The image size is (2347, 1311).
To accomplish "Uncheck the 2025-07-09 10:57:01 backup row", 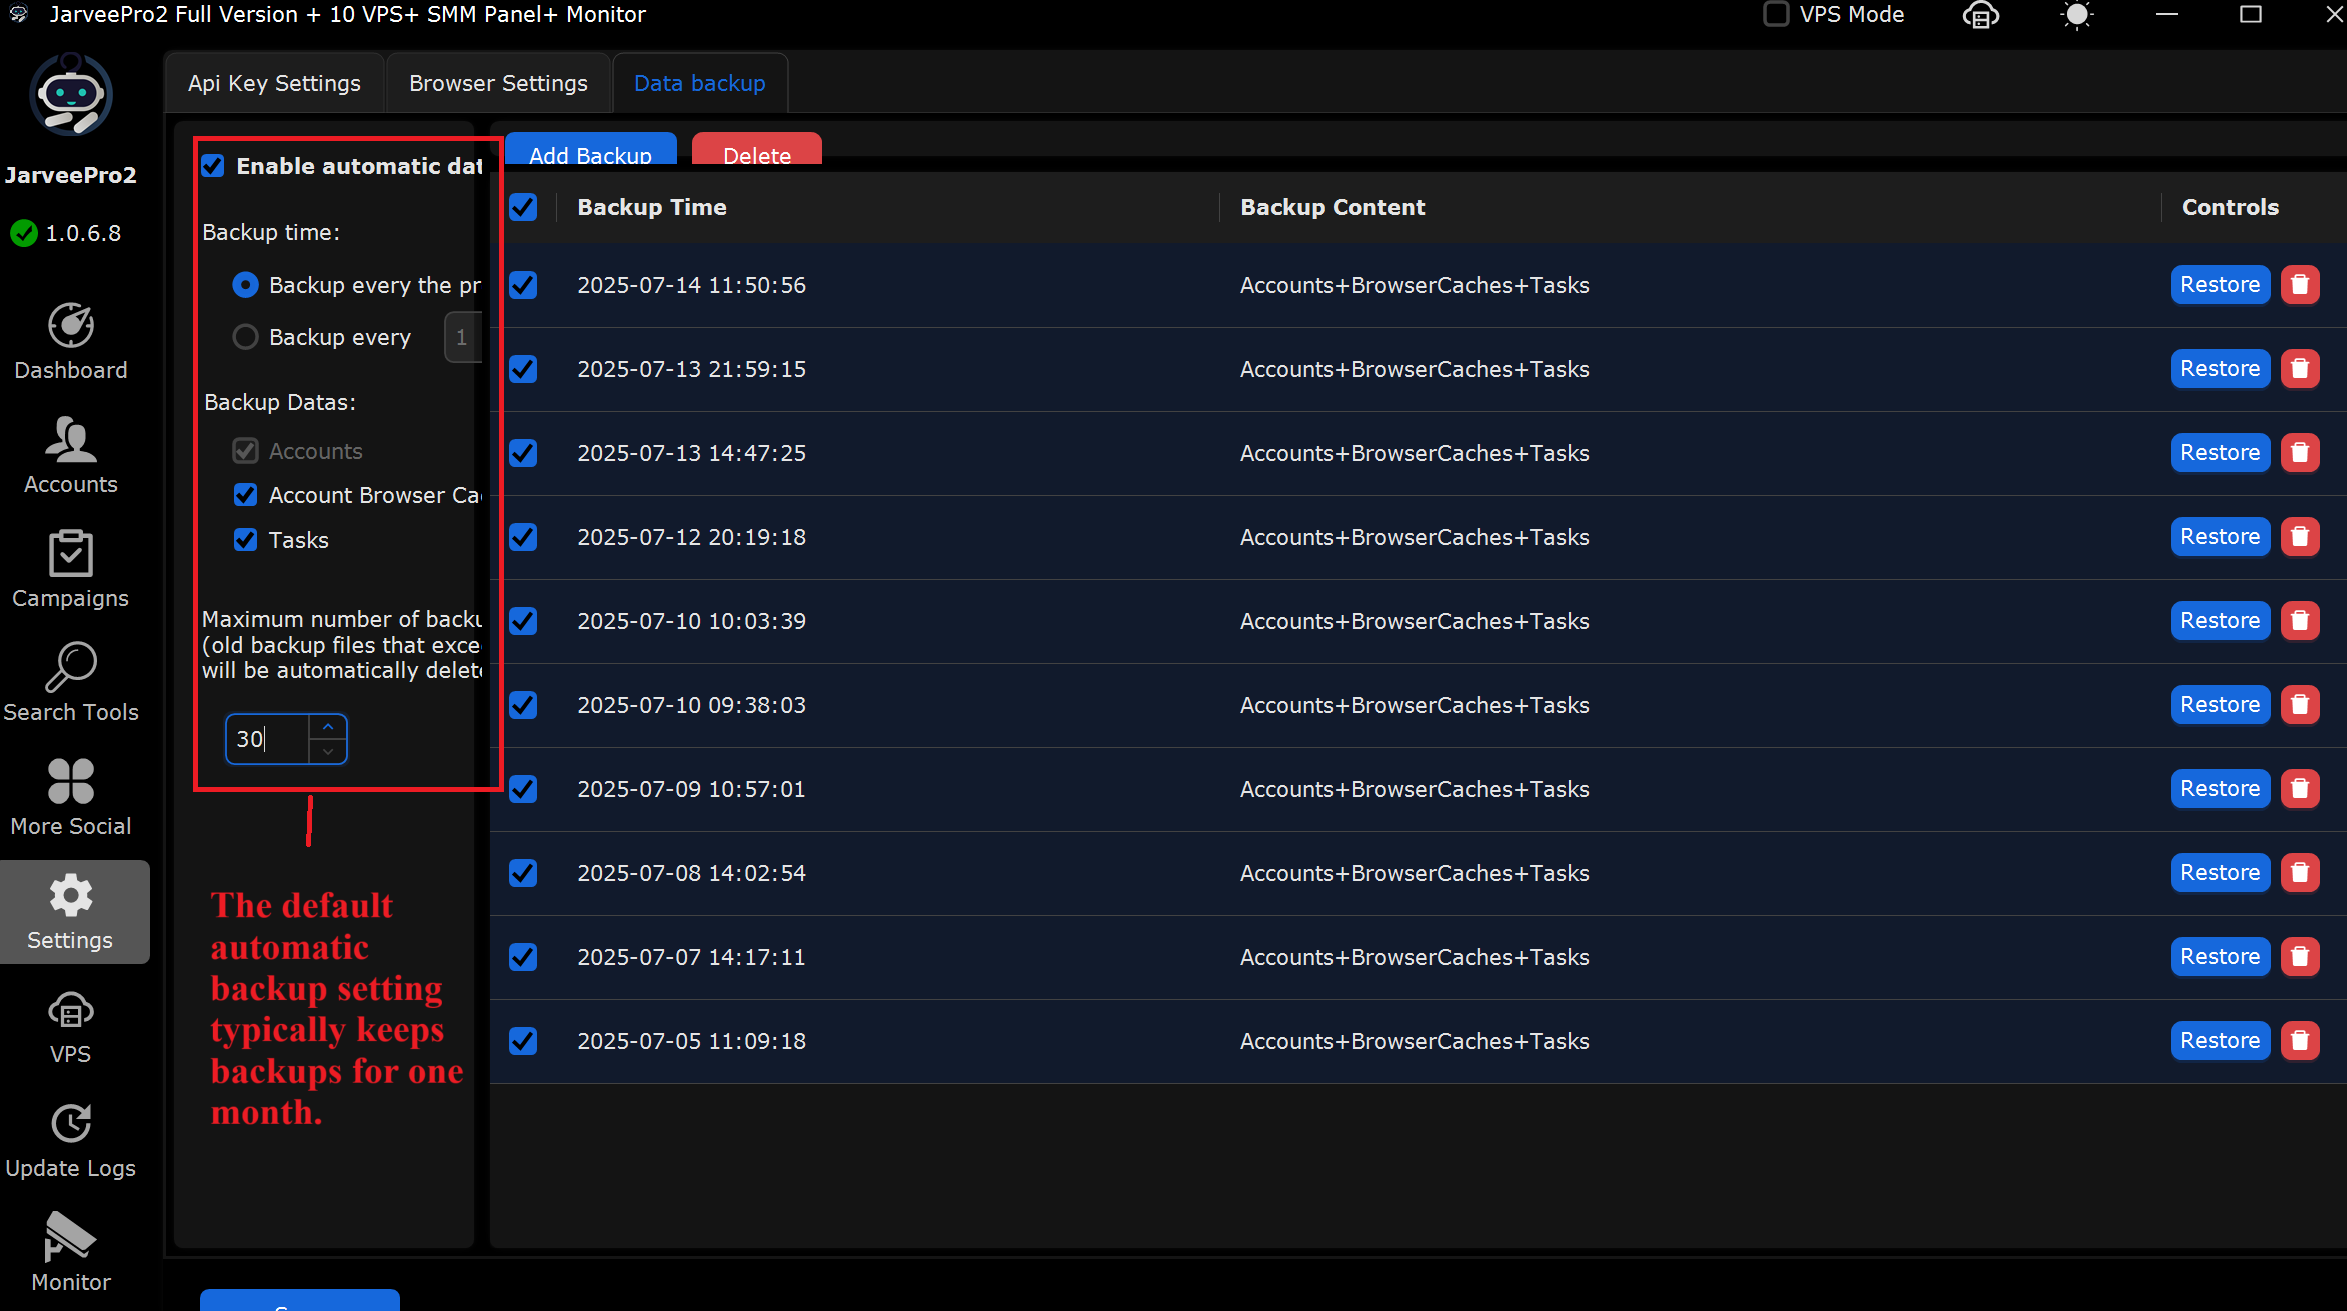I will [523, 789].
